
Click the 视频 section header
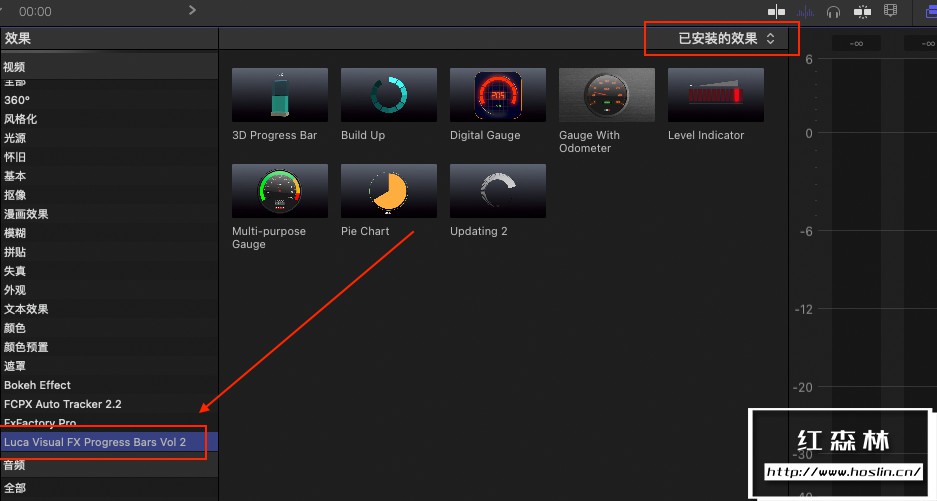[x=109, y=67]
